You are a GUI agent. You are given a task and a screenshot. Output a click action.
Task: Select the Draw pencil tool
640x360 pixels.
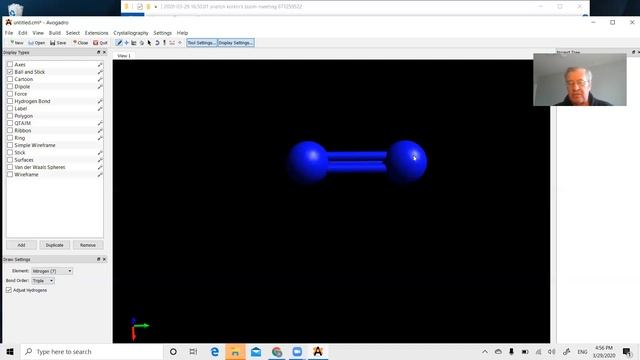pyautogui.click(x=119, y=43)
